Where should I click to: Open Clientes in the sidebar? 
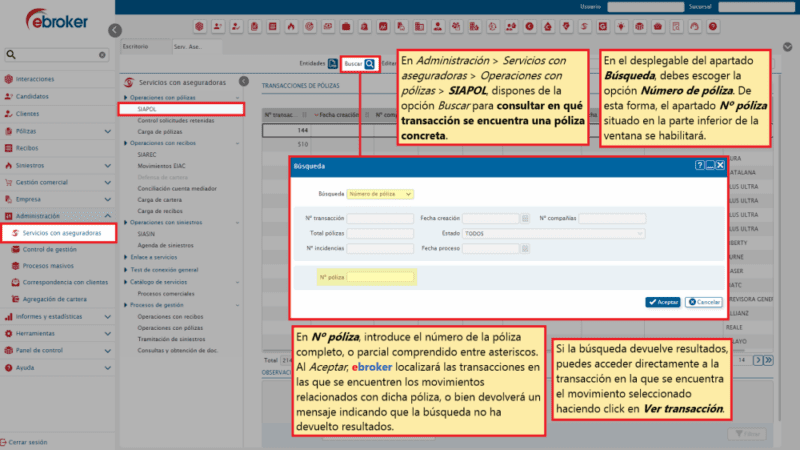click(x=27, y=114)
